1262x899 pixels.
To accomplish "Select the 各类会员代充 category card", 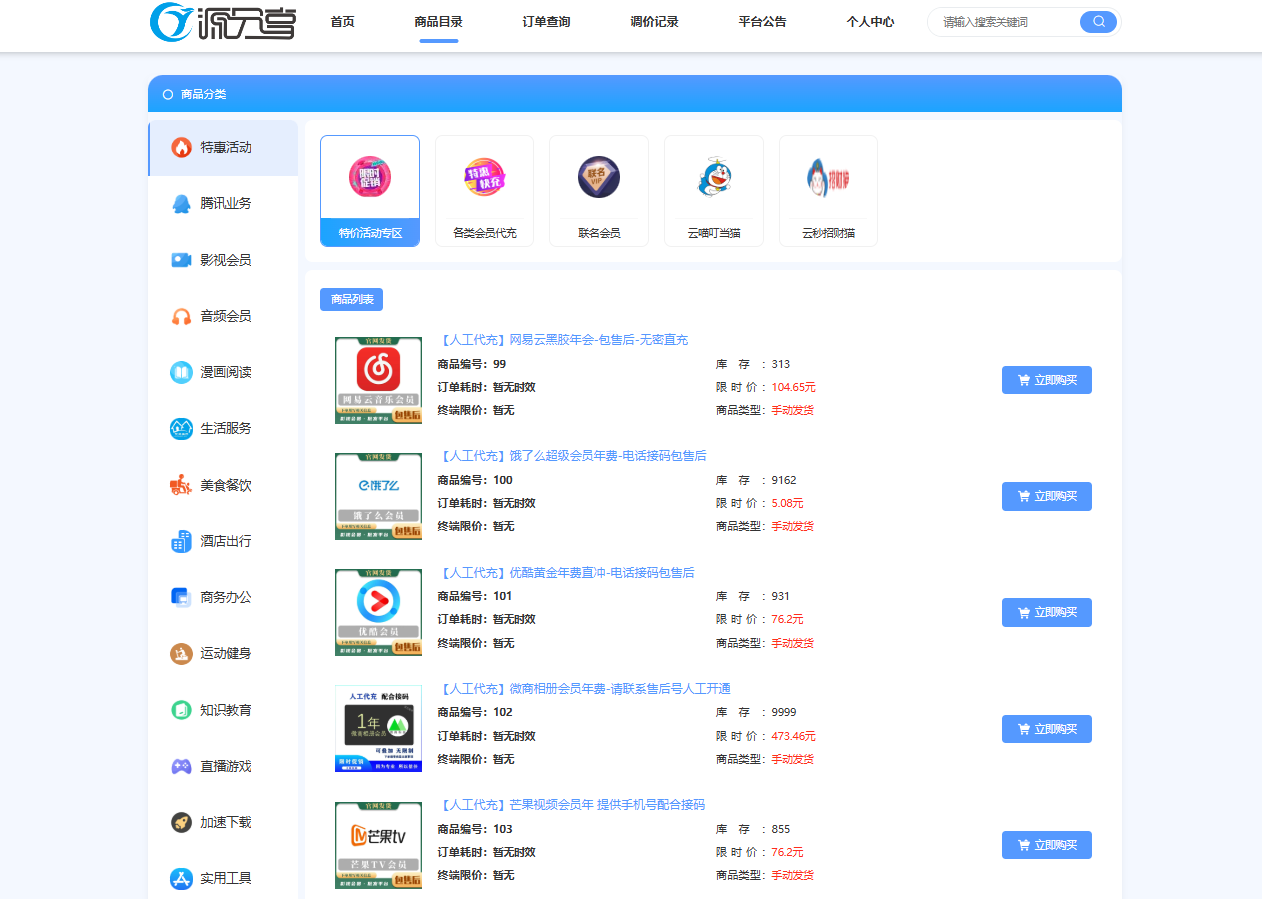I will pyautogui.click(x=484, y=190).
